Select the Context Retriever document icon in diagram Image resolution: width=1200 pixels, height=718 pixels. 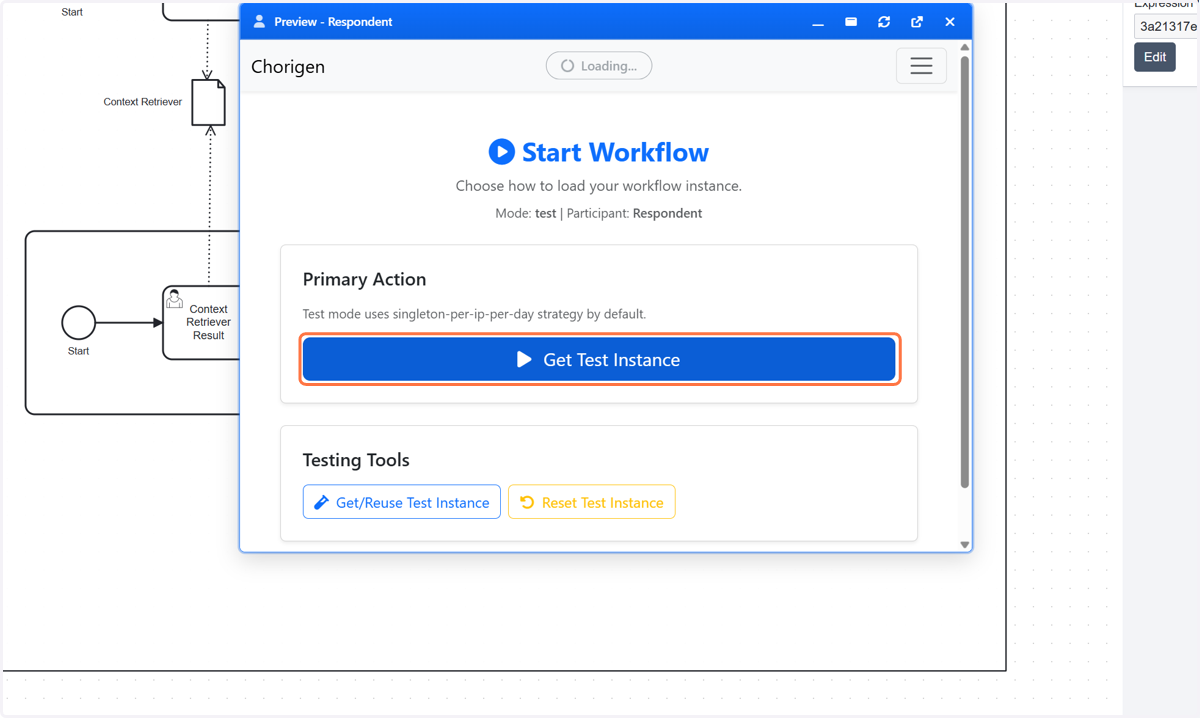pyautogui.click(x=209, y=102)
